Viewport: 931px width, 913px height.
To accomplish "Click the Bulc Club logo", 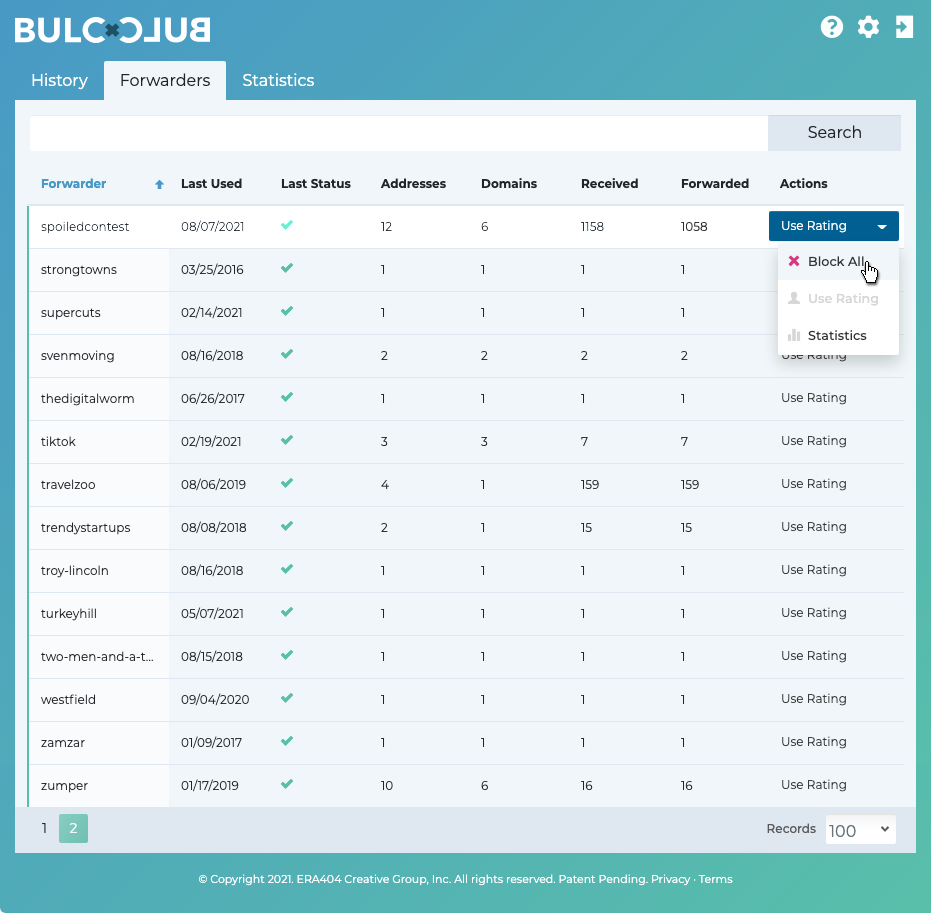I will point(113,30).
